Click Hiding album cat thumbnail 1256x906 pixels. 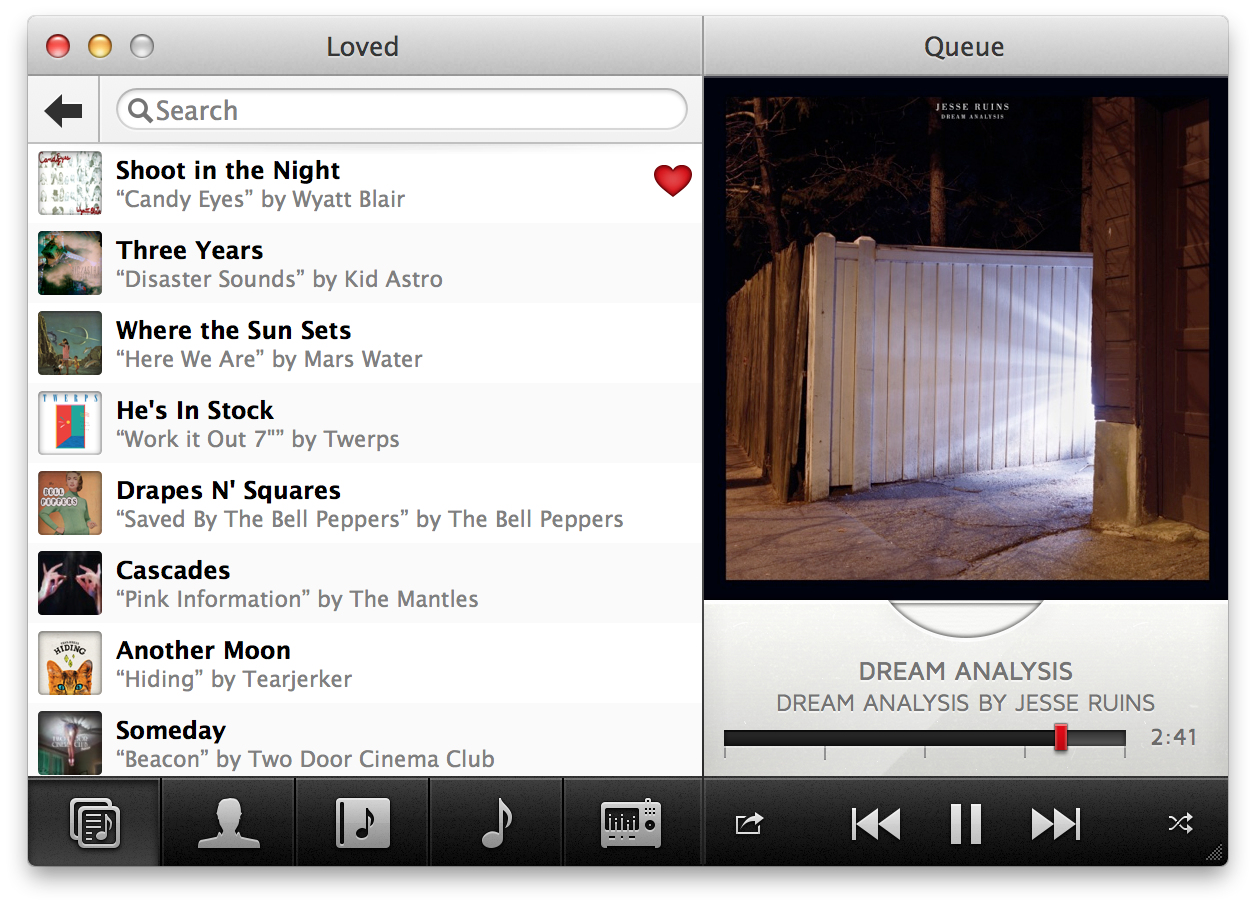[x=70, y=663]
